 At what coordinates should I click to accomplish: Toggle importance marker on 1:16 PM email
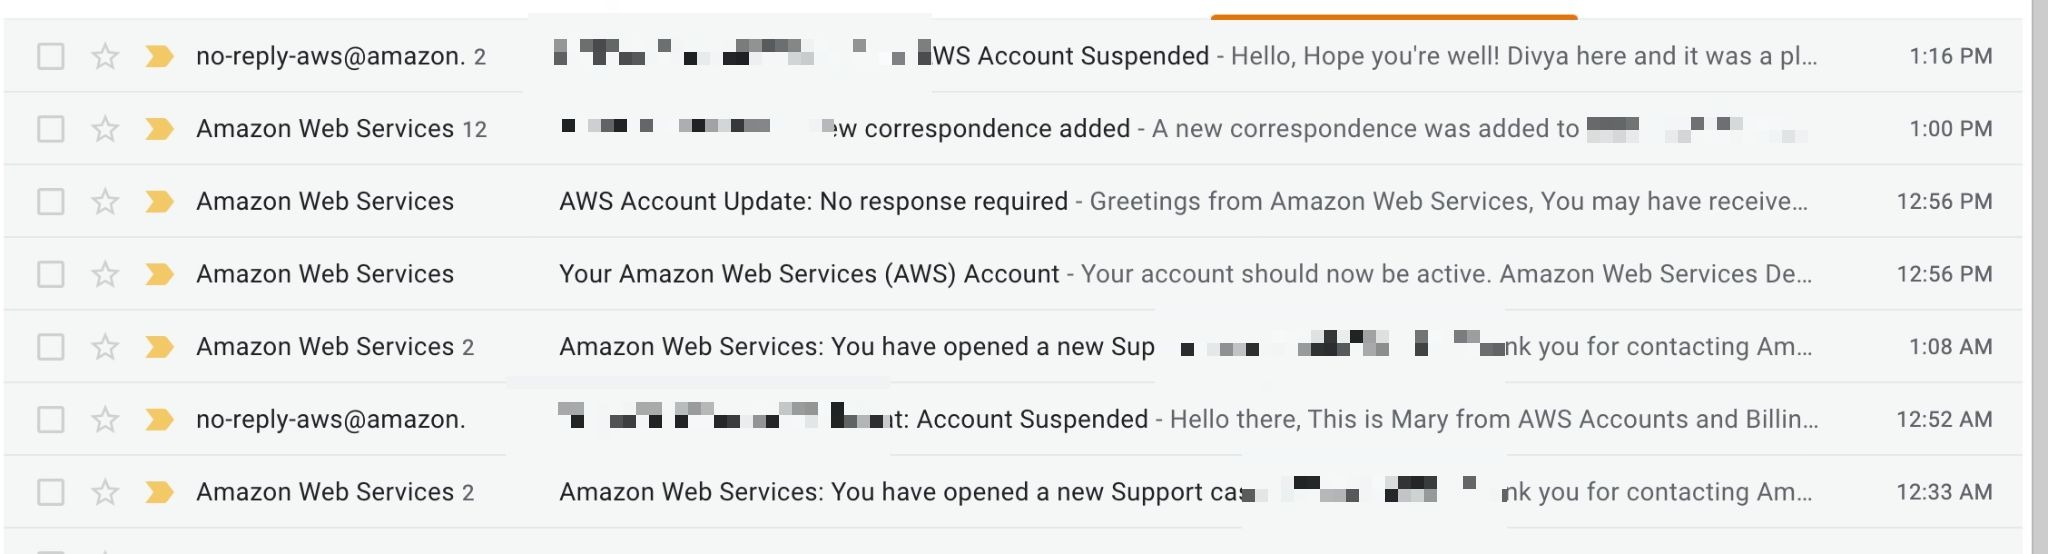[x=159, y=56]
